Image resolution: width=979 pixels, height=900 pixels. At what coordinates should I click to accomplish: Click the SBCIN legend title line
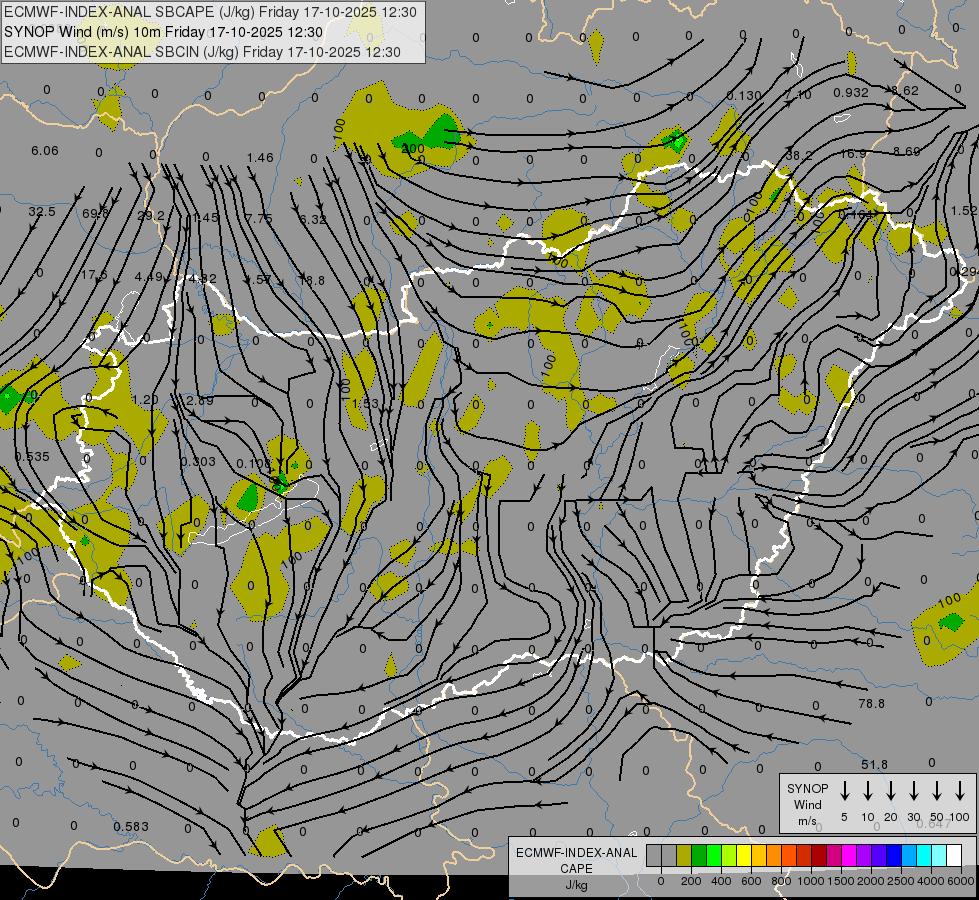(x=202, y=52)
